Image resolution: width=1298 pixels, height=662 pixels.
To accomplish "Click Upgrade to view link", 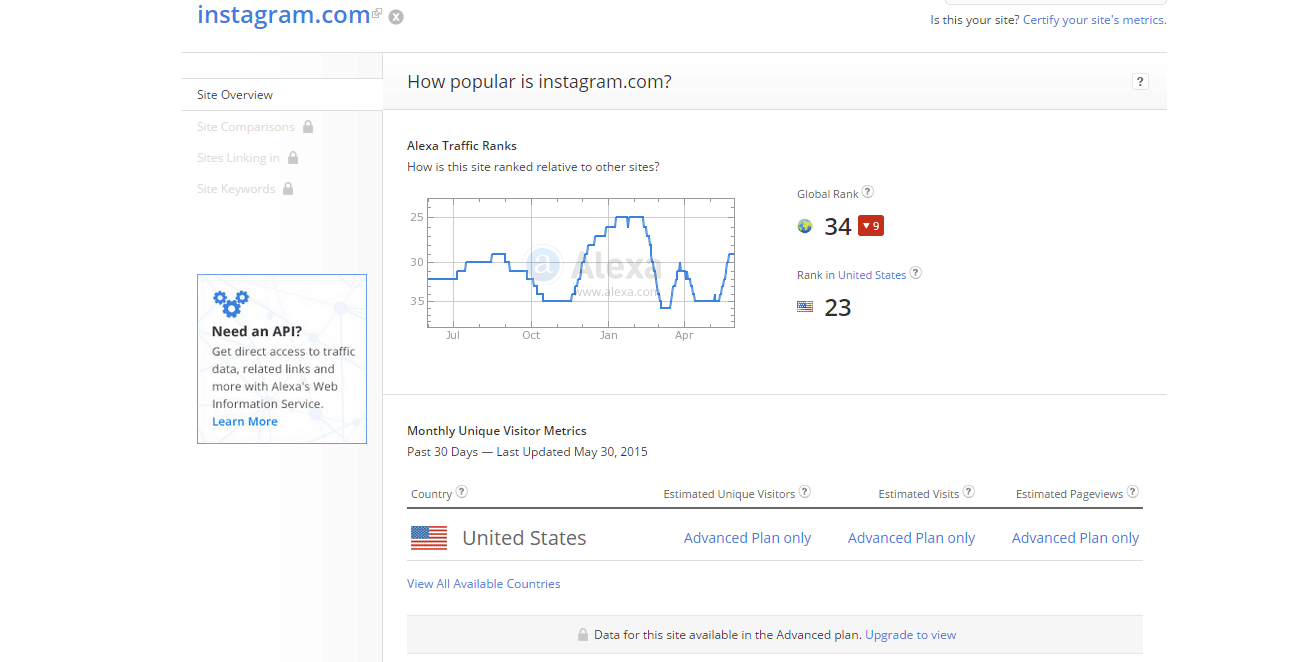I will click(x=911, y=635).
